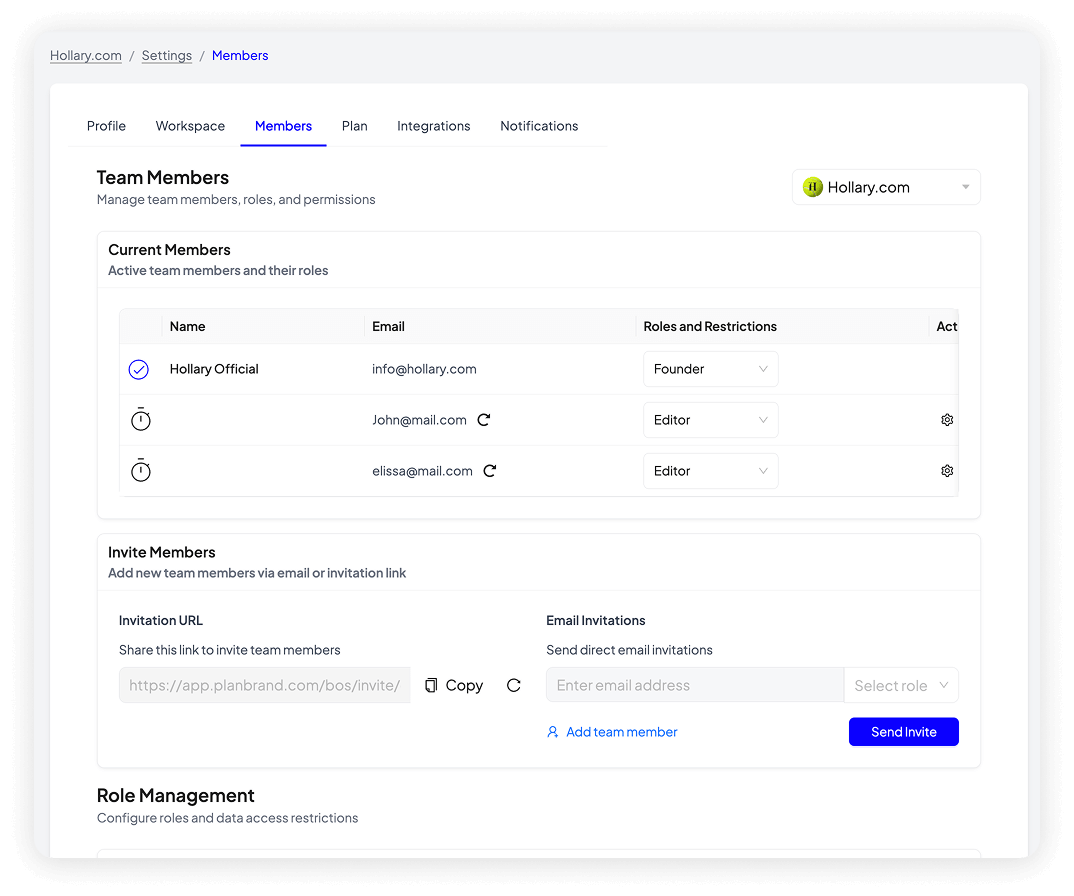Regenerate the invitation URL with refresh icon

[x=514, y=685]
